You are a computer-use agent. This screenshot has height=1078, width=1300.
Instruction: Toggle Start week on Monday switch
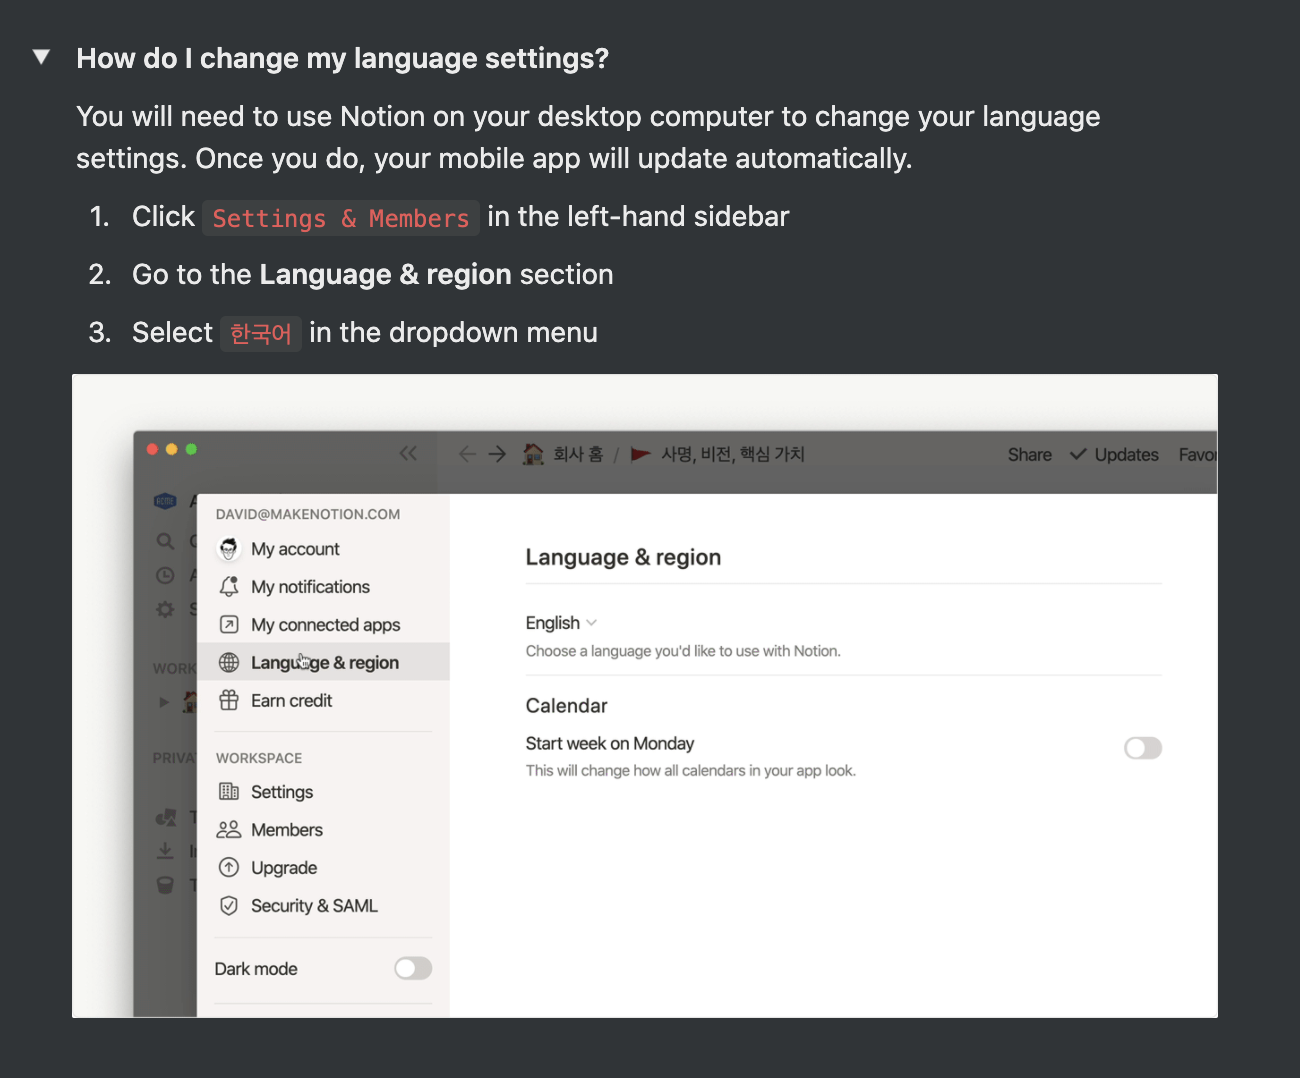1143,748
